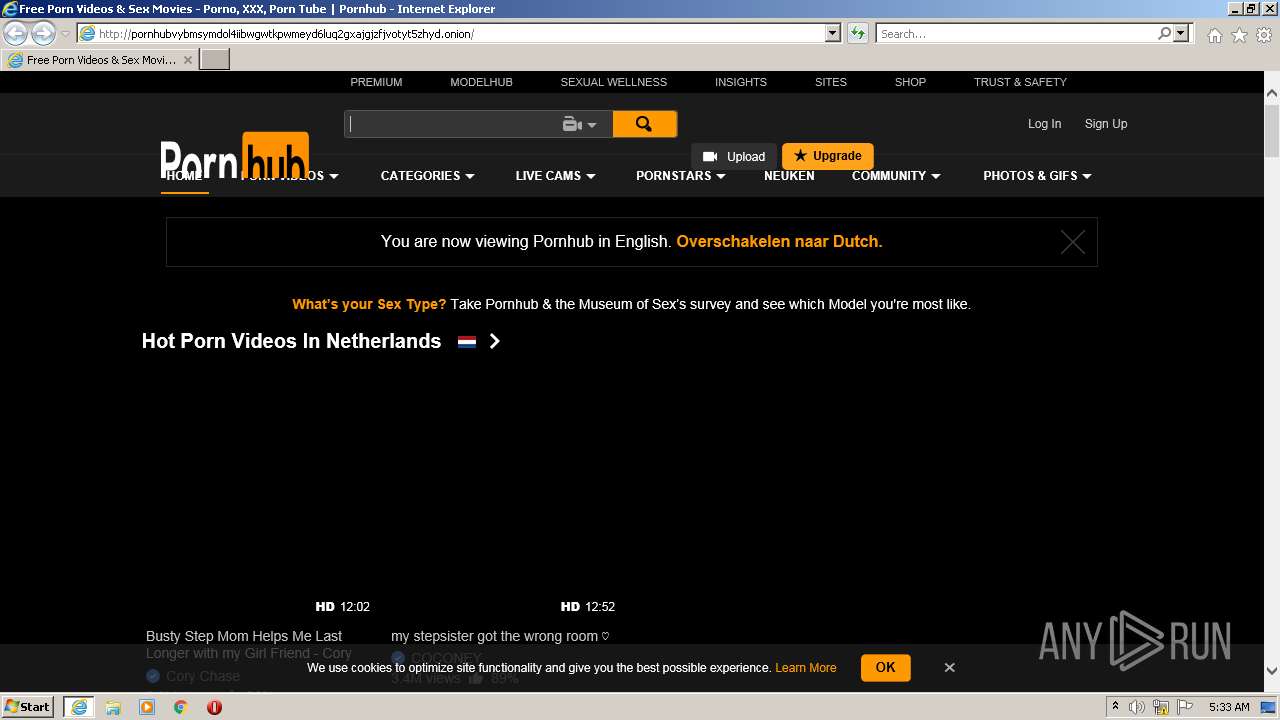Open the video search type dropdown
The height and width of the screenshot is (720, 1280).
pos(580,125)
